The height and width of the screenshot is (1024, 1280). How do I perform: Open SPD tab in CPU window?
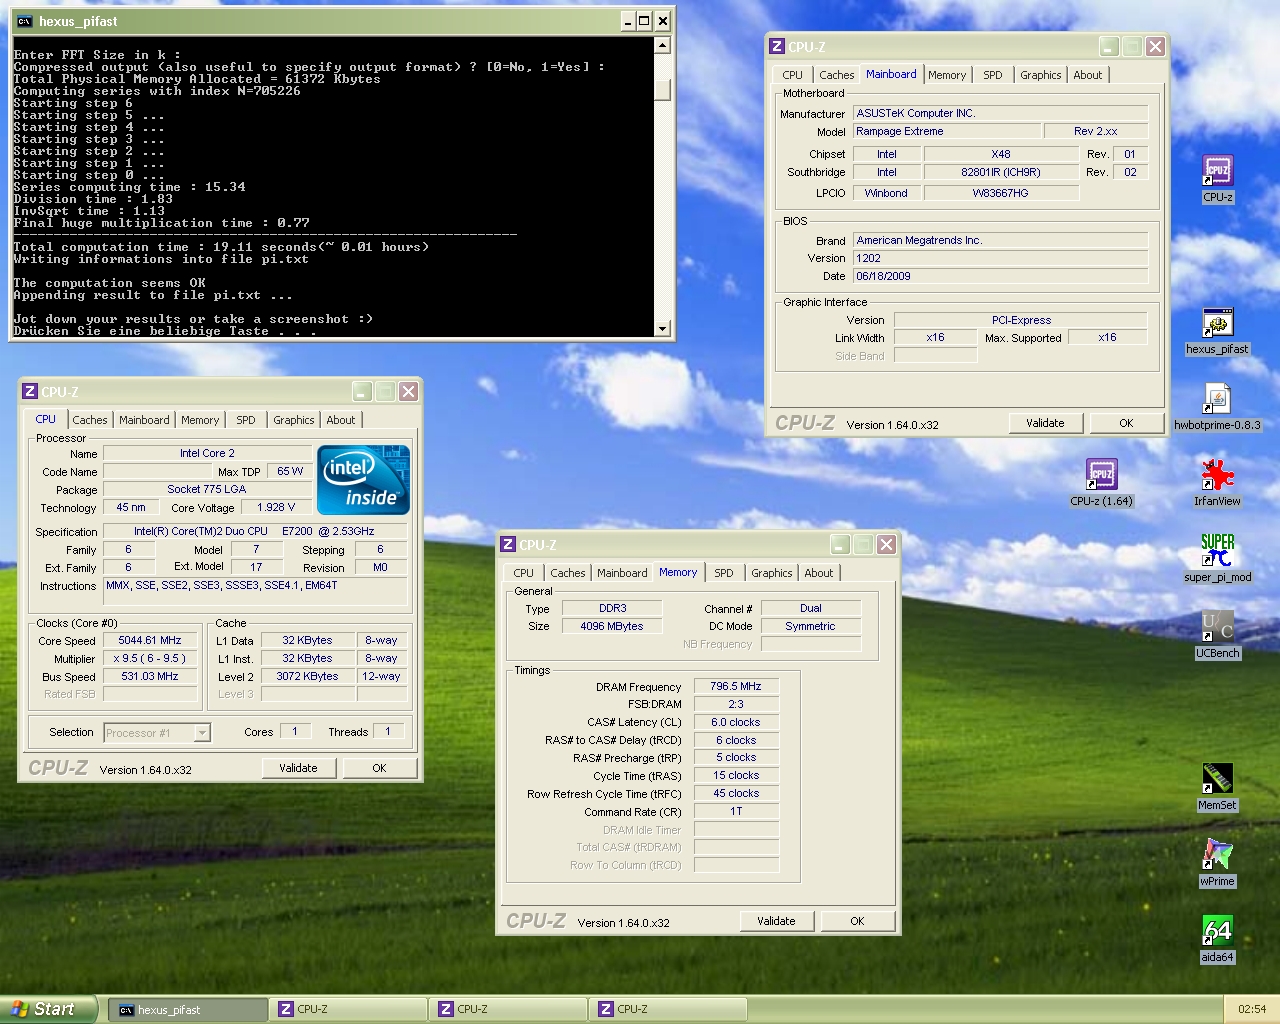pos(246,420)
